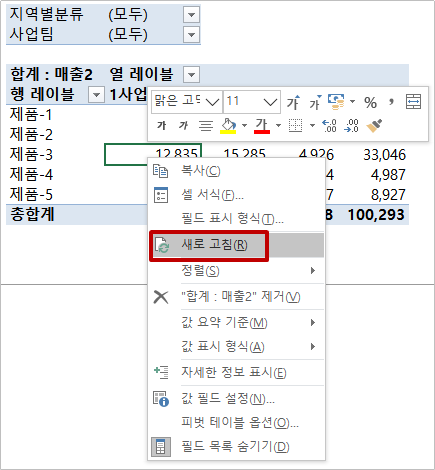Click the decrease font size icon

315,102
